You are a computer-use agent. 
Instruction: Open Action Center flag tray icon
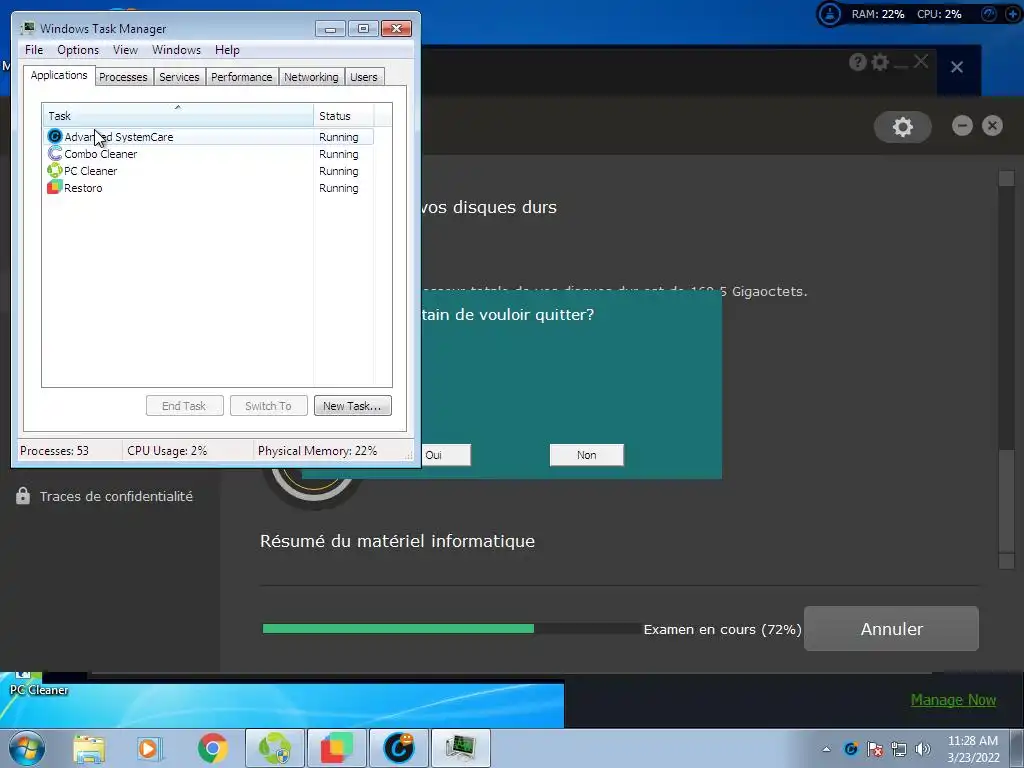pyautogui.click(x=875, y=749)
